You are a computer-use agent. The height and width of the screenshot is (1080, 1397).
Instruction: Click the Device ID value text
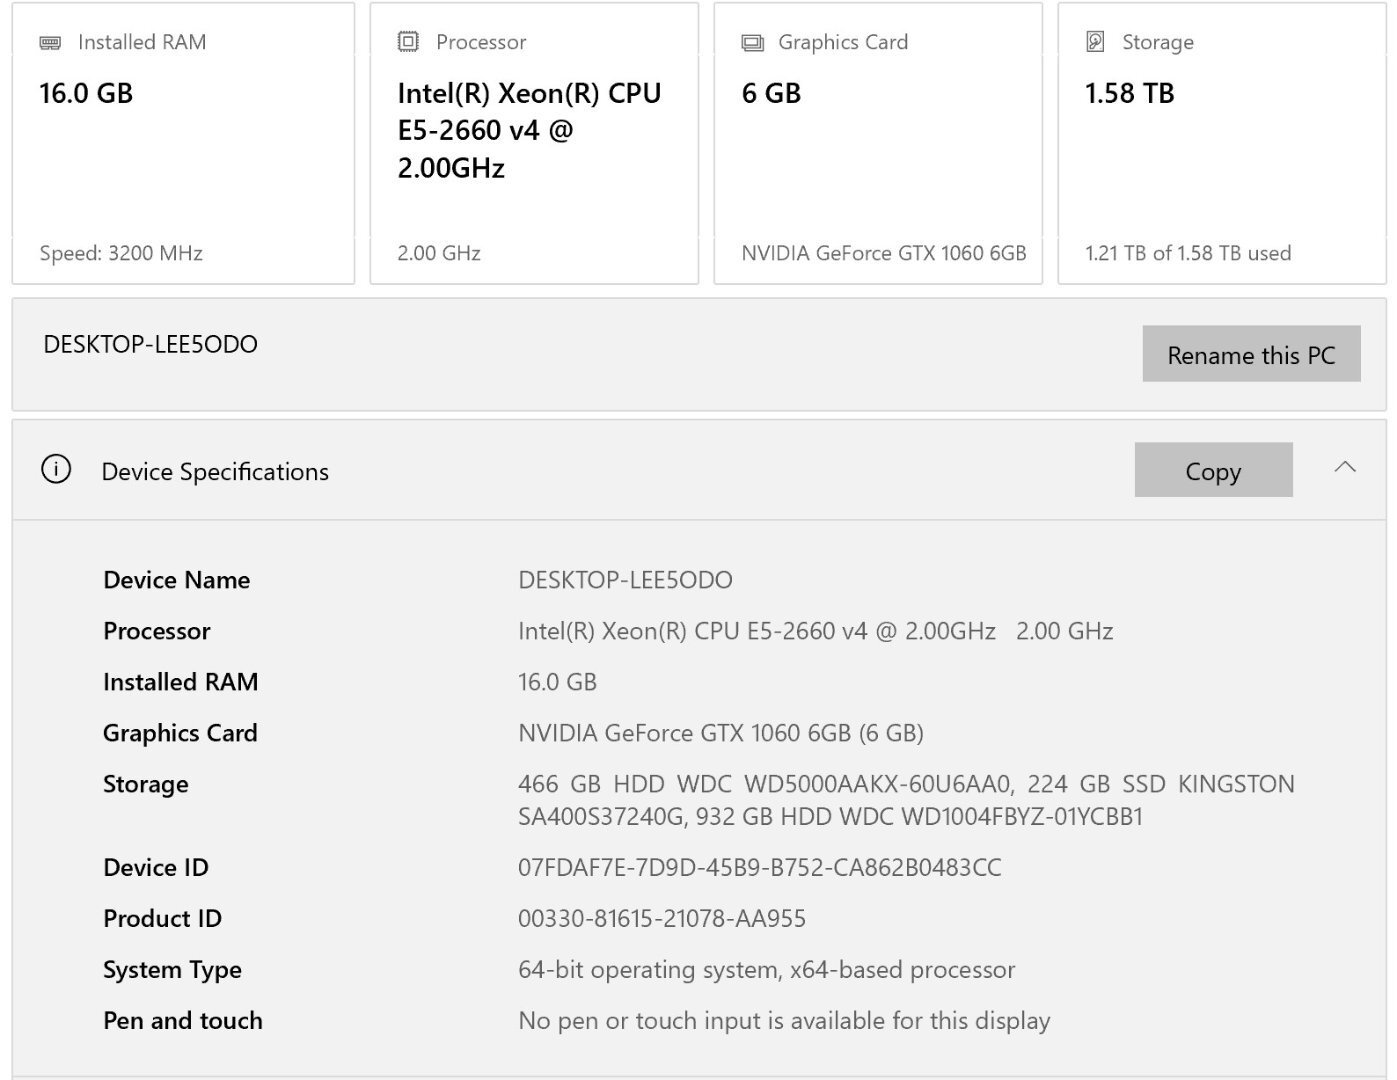point(759,867)
